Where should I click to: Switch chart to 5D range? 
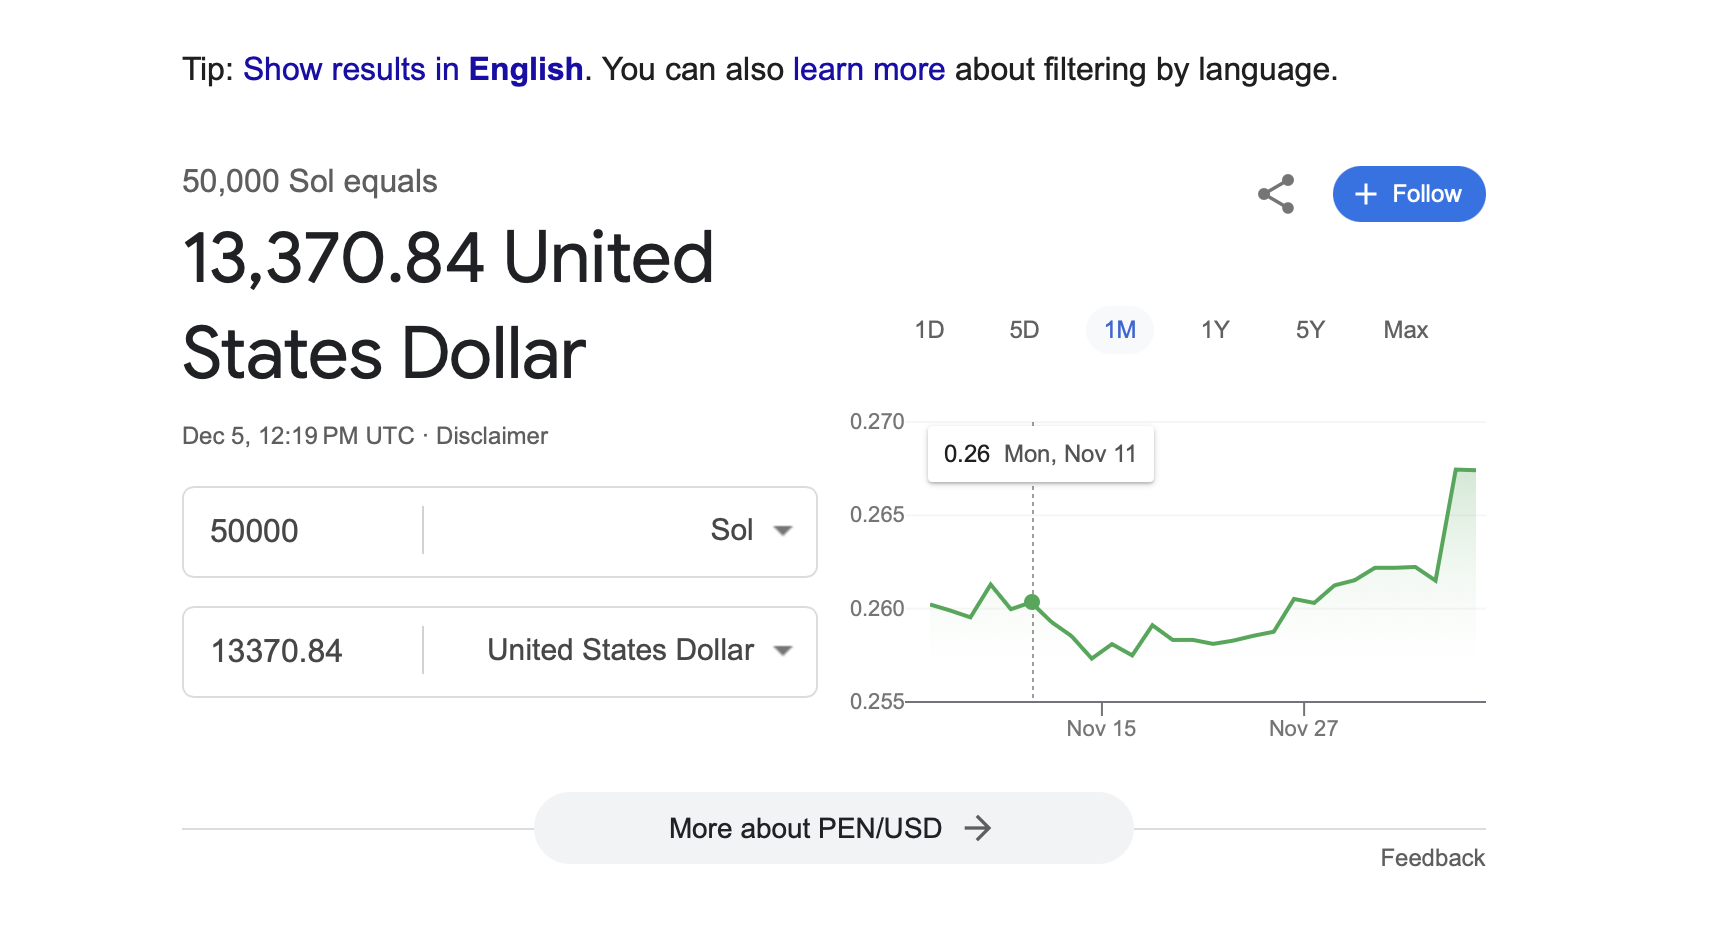(1024, 330)
